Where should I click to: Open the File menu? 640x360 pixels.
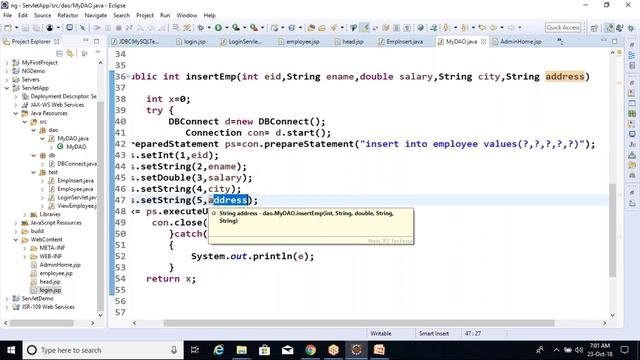click(7, 15)
